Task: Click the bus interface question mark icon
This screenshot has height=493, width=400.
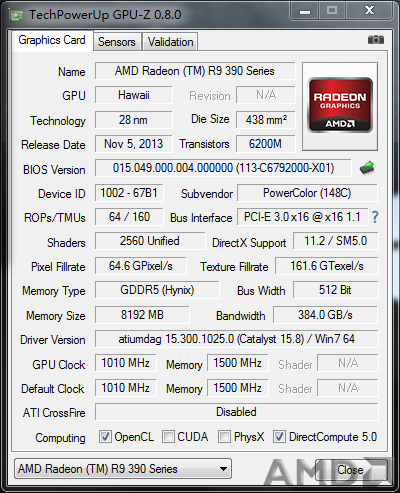Action: [x=375, y=217]
